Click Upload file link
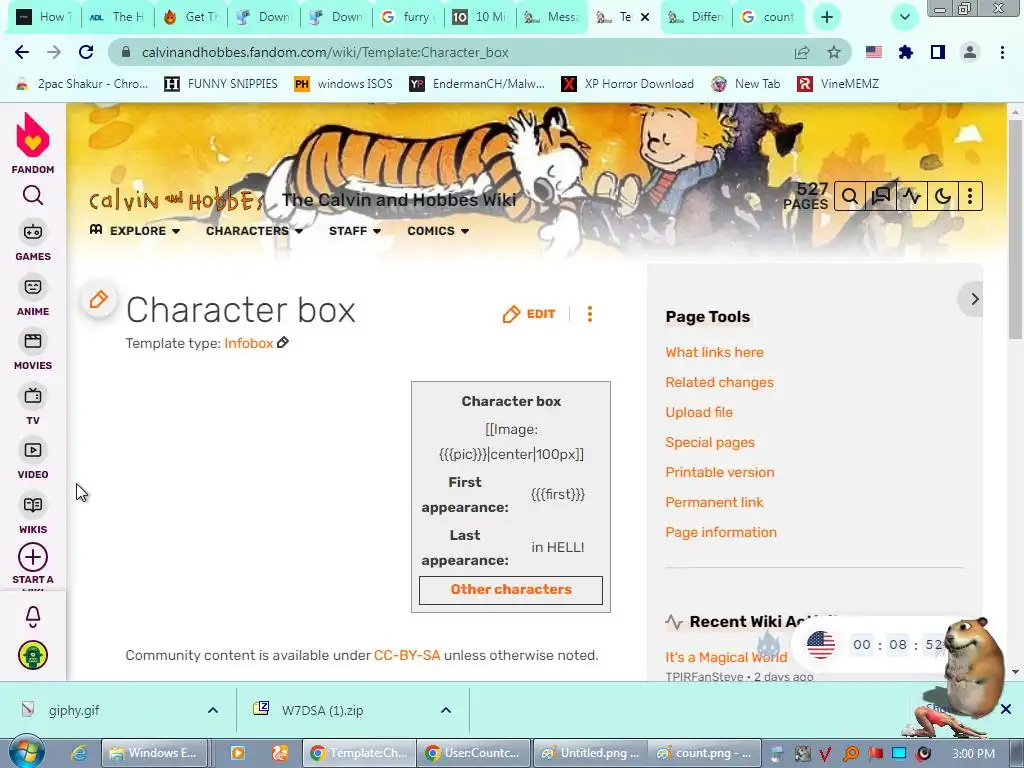 point(699,412)
